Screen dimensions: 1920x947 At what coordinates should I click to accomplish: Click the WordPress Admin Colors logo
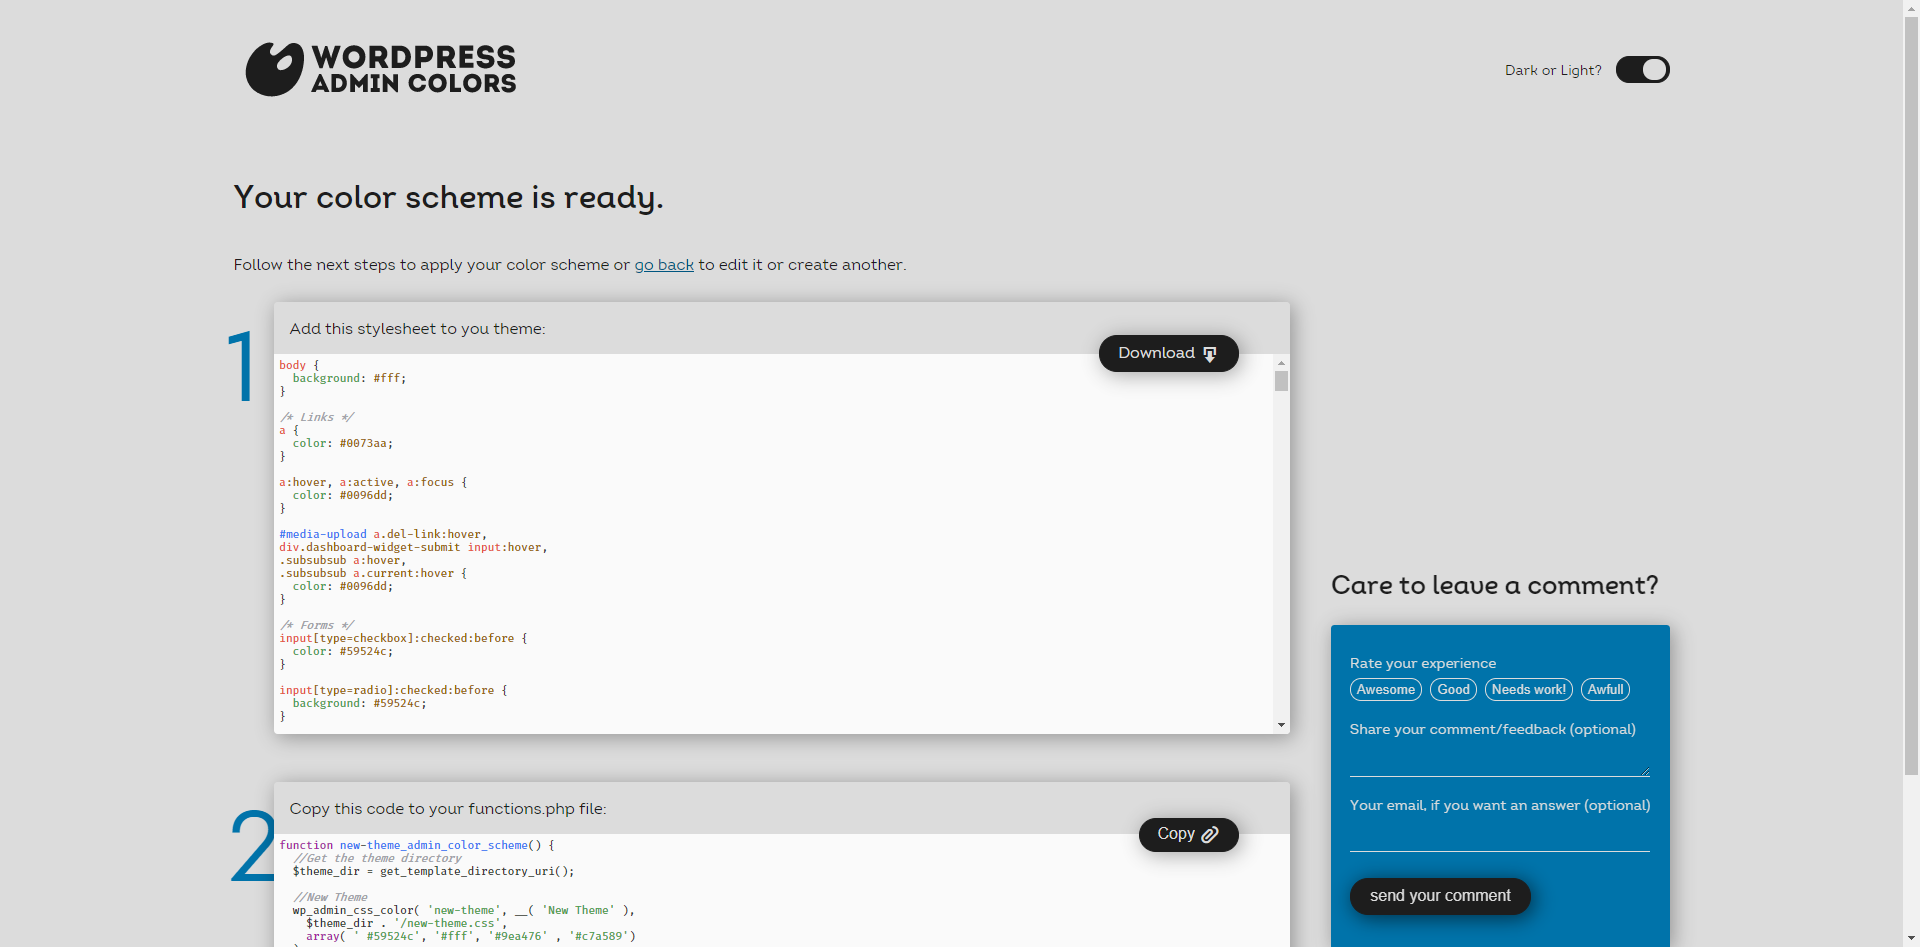click(x=380, y=69)
